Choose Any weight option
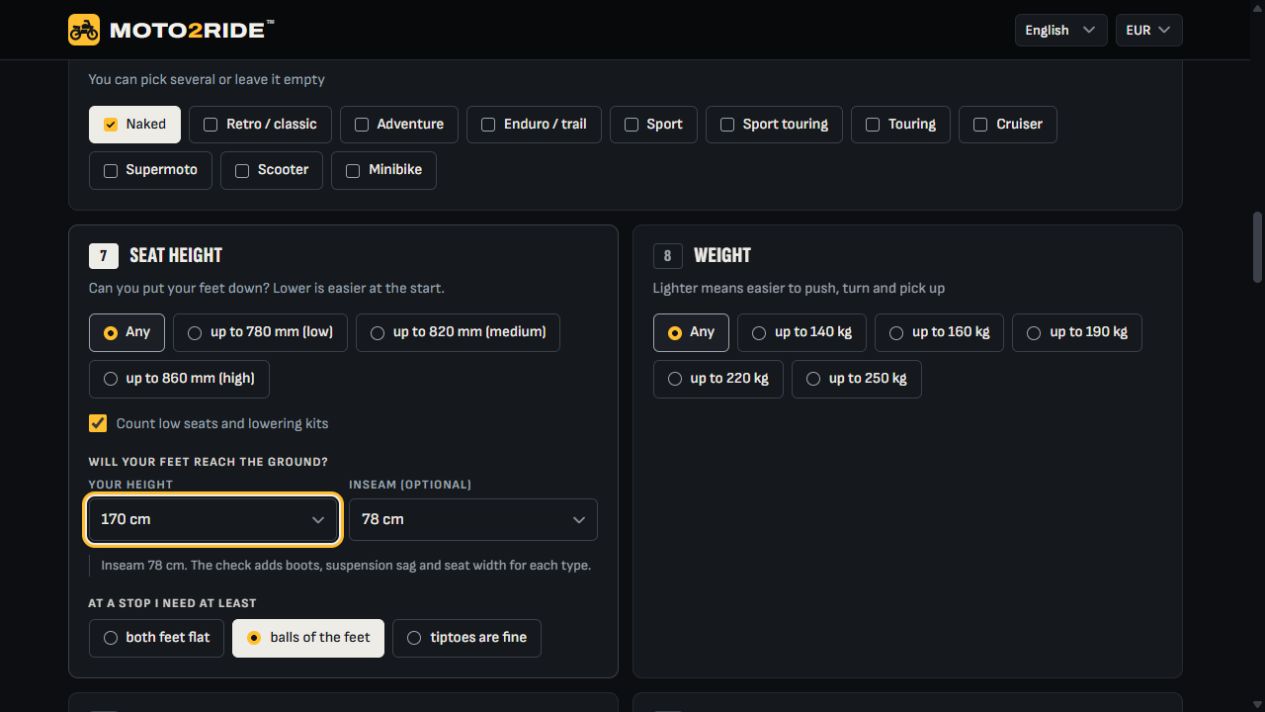 point(691,333)
